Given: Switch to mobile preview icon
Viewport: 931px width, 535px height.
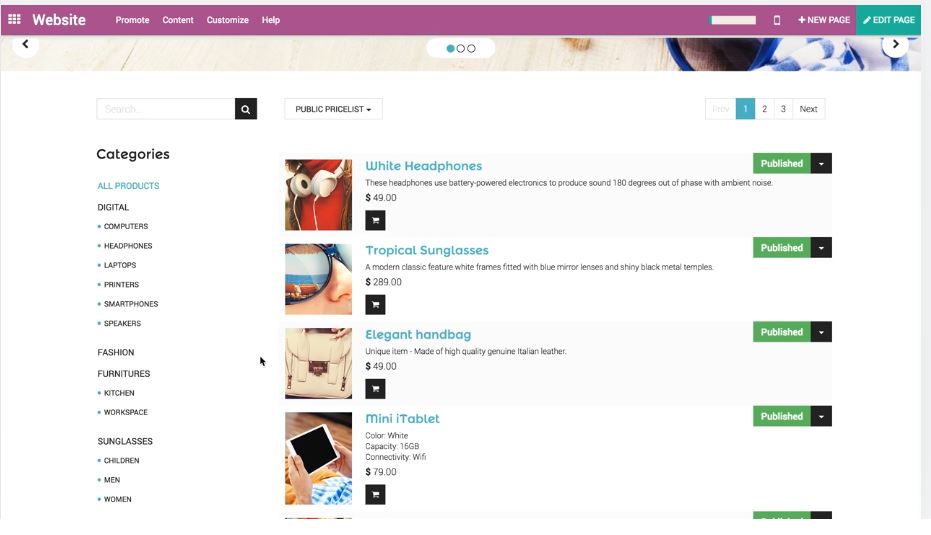Looking at the screenshot, I should (x=777, y=20).
